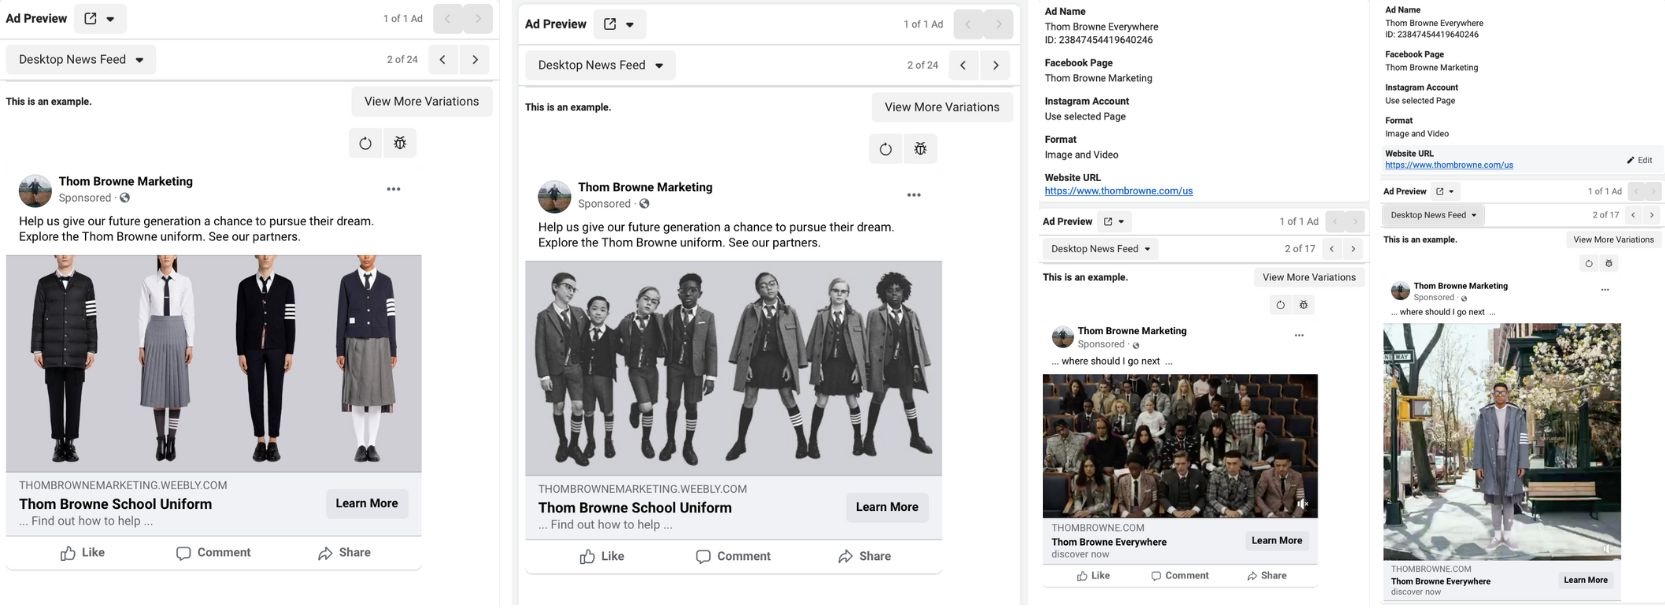
Task: Click the globe audience icon on the children photo post
Action: pos(644,204)
